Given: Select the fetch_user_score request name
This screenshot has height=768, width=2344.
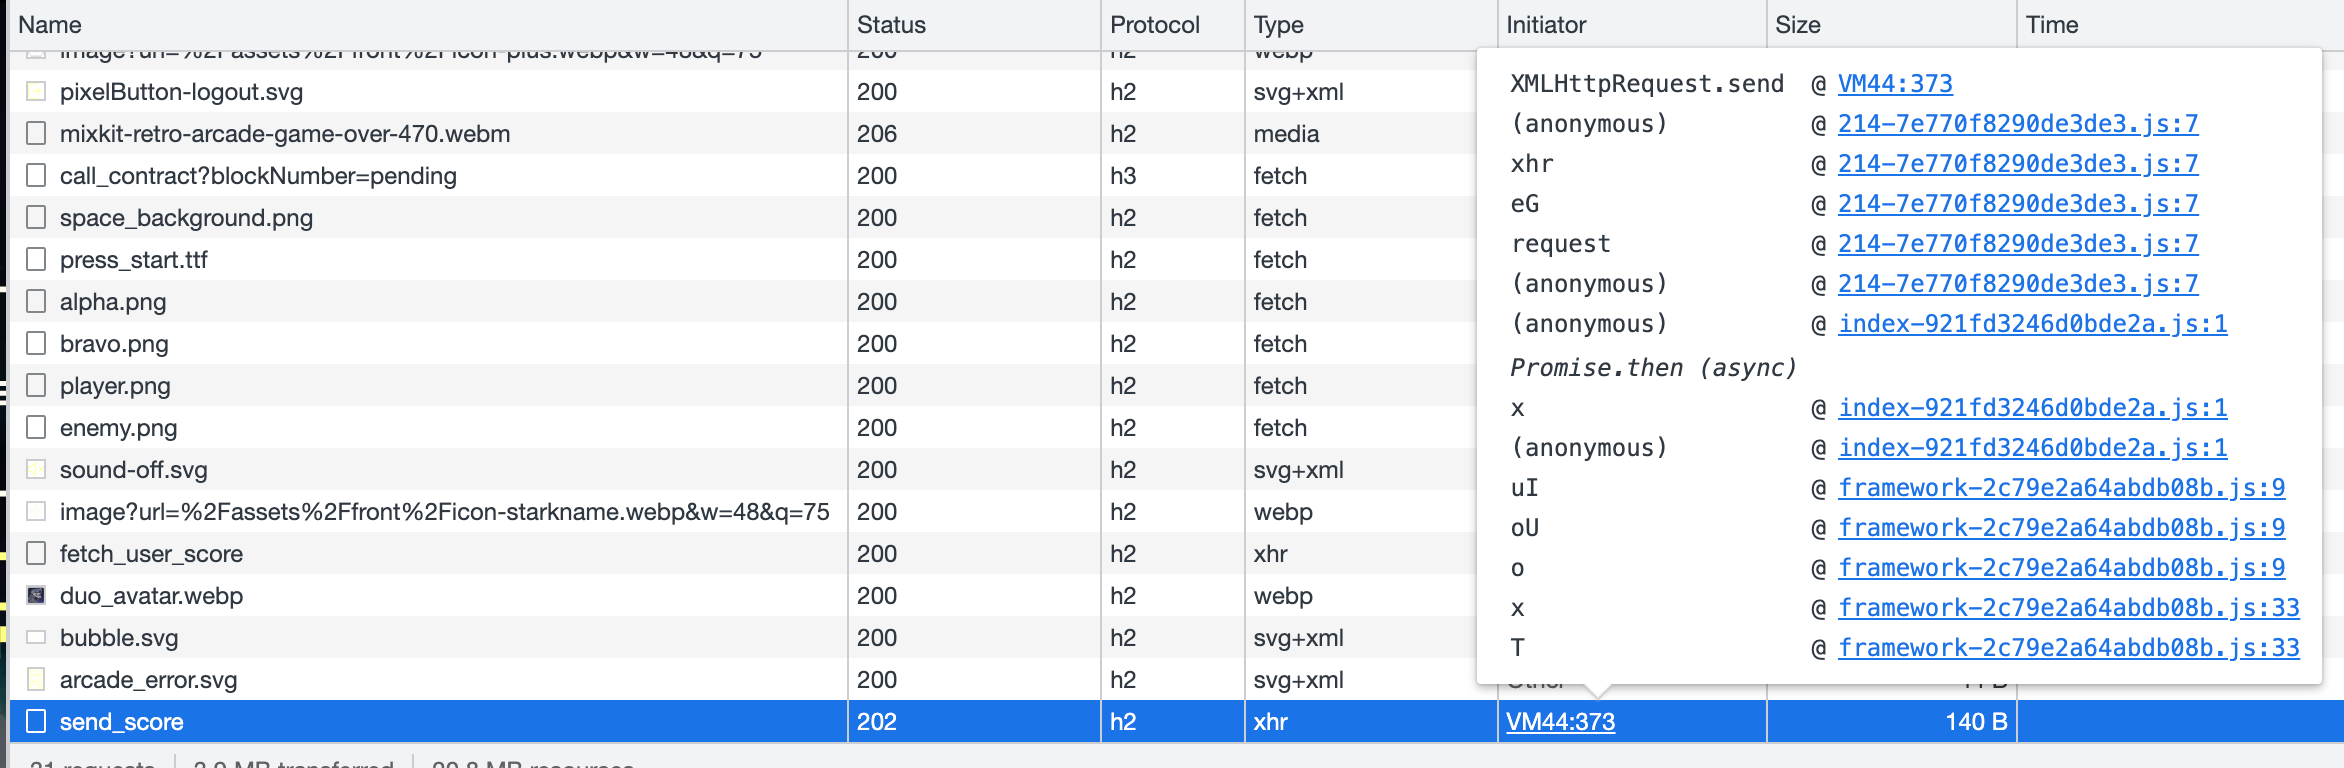Looking at the screenshot, I should point(151,554).
